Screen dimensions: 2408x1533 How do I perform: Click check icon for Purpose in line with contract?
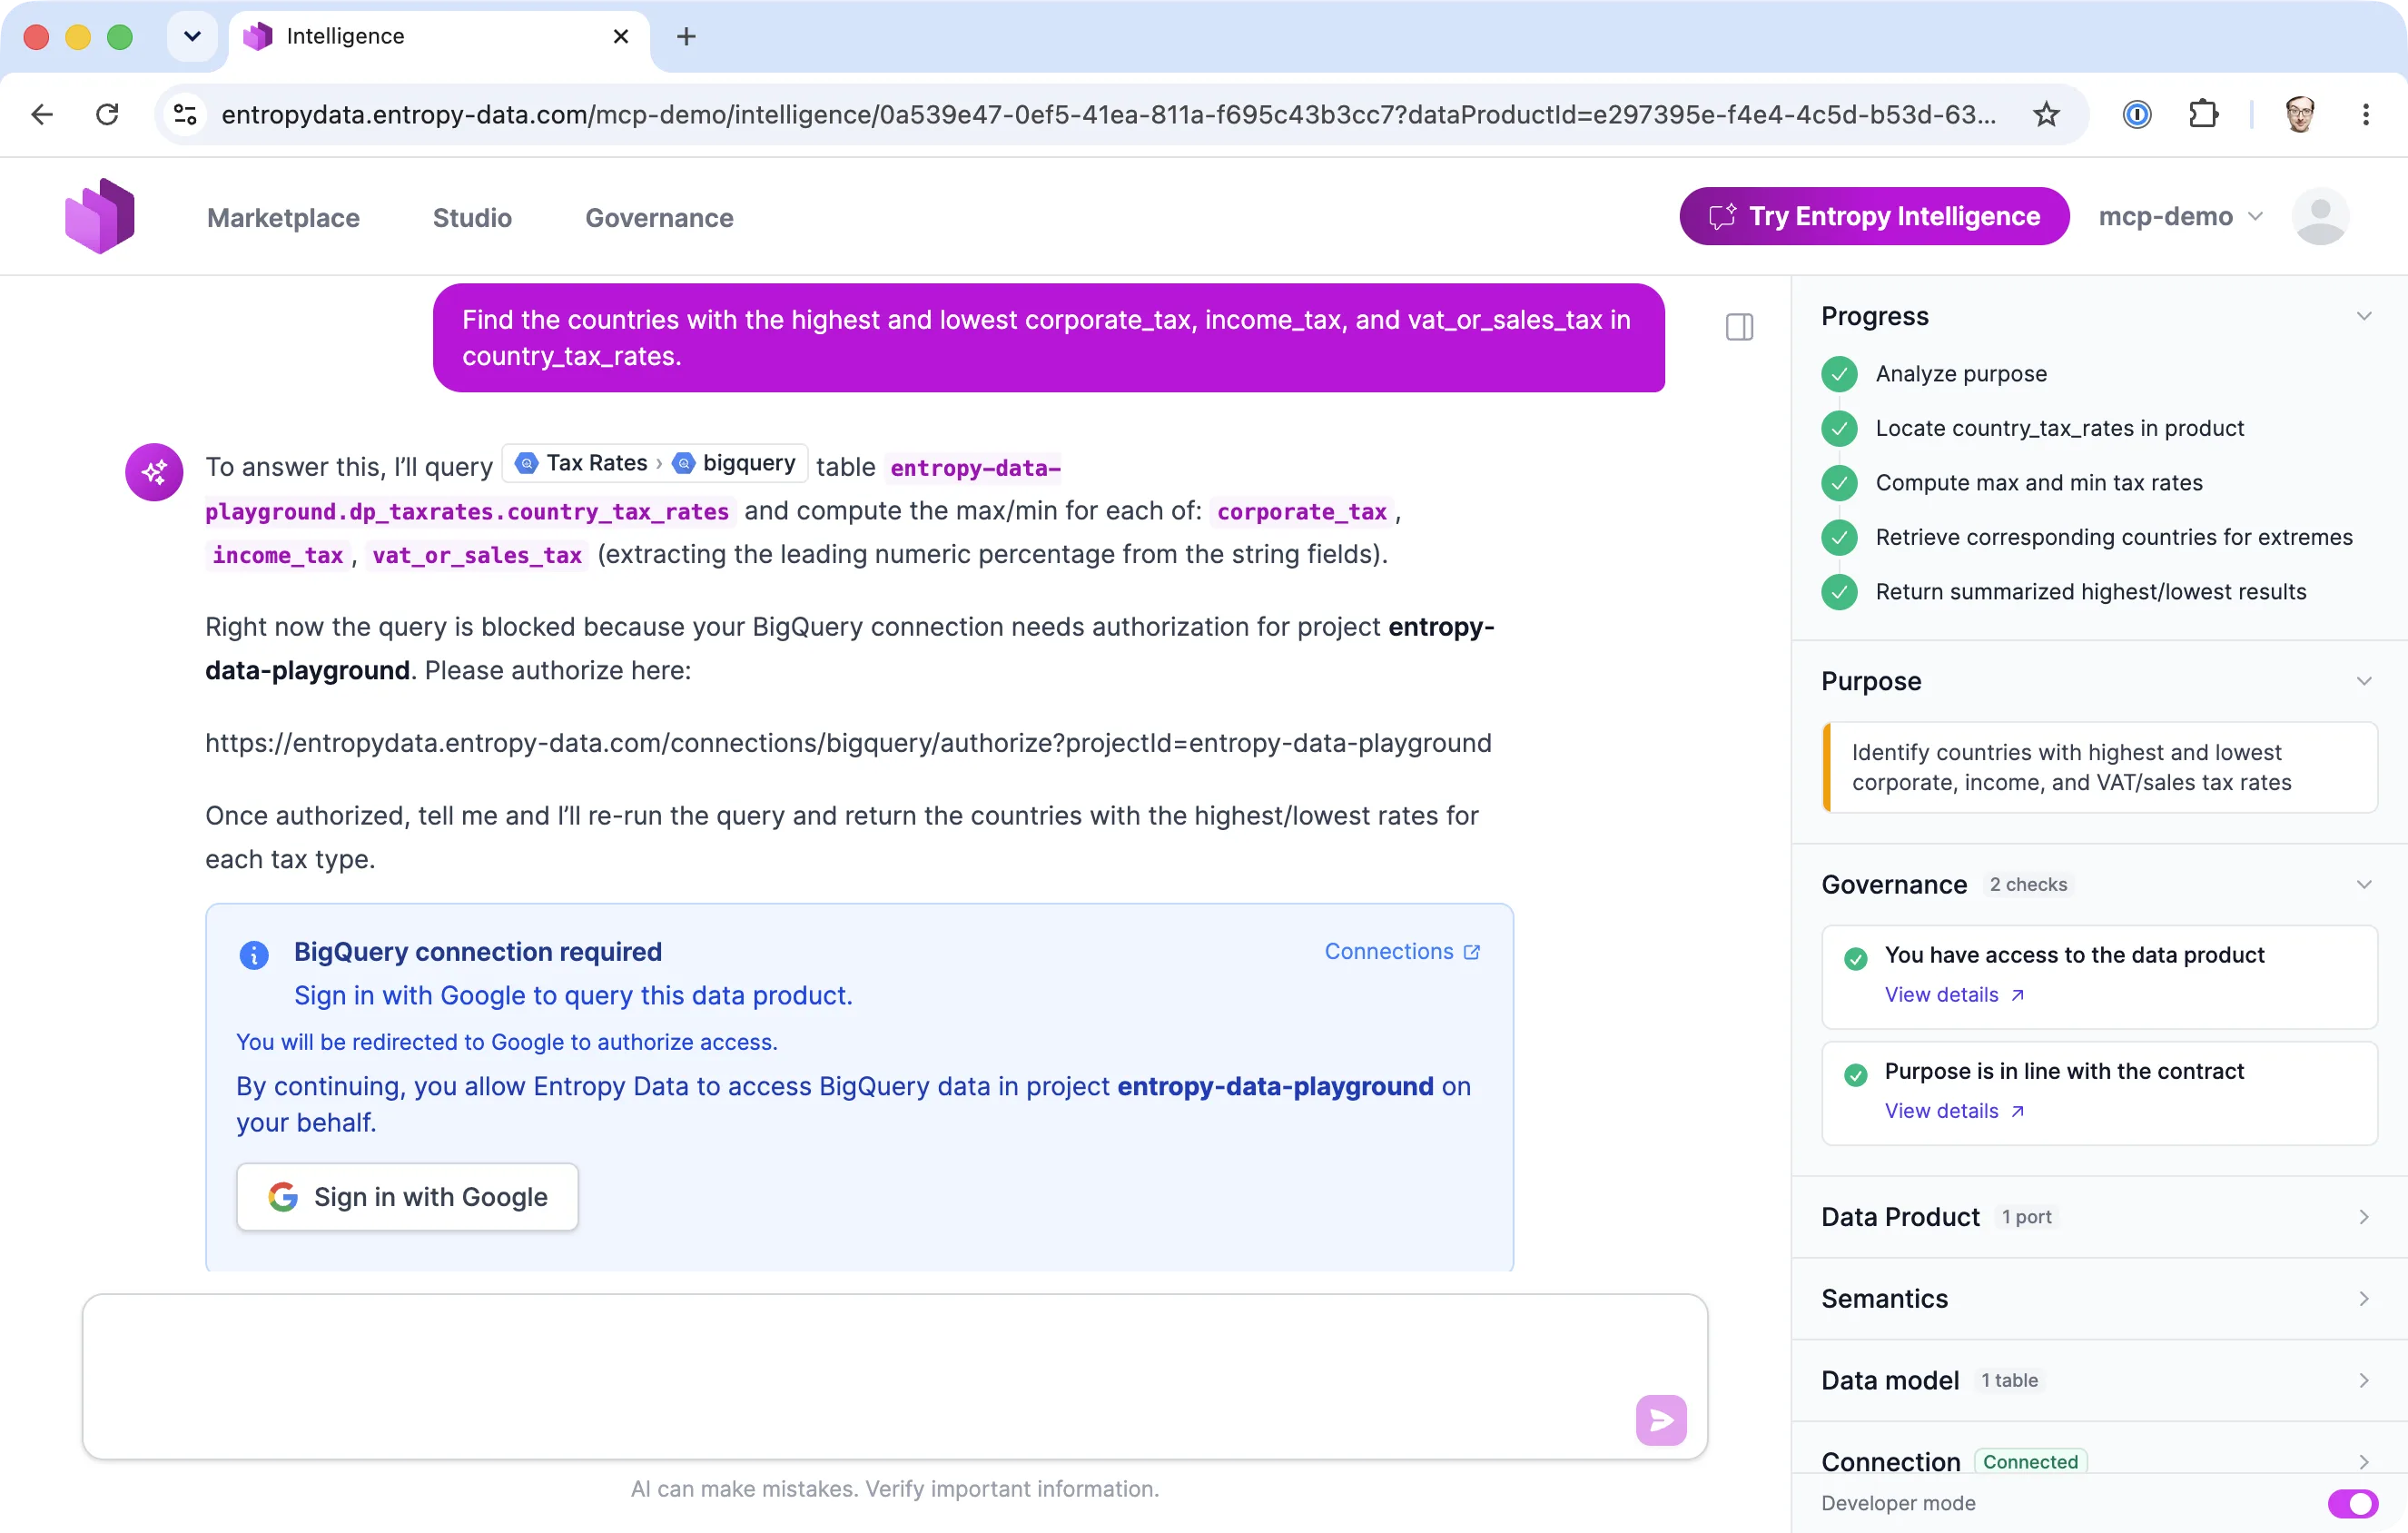1856,1075
